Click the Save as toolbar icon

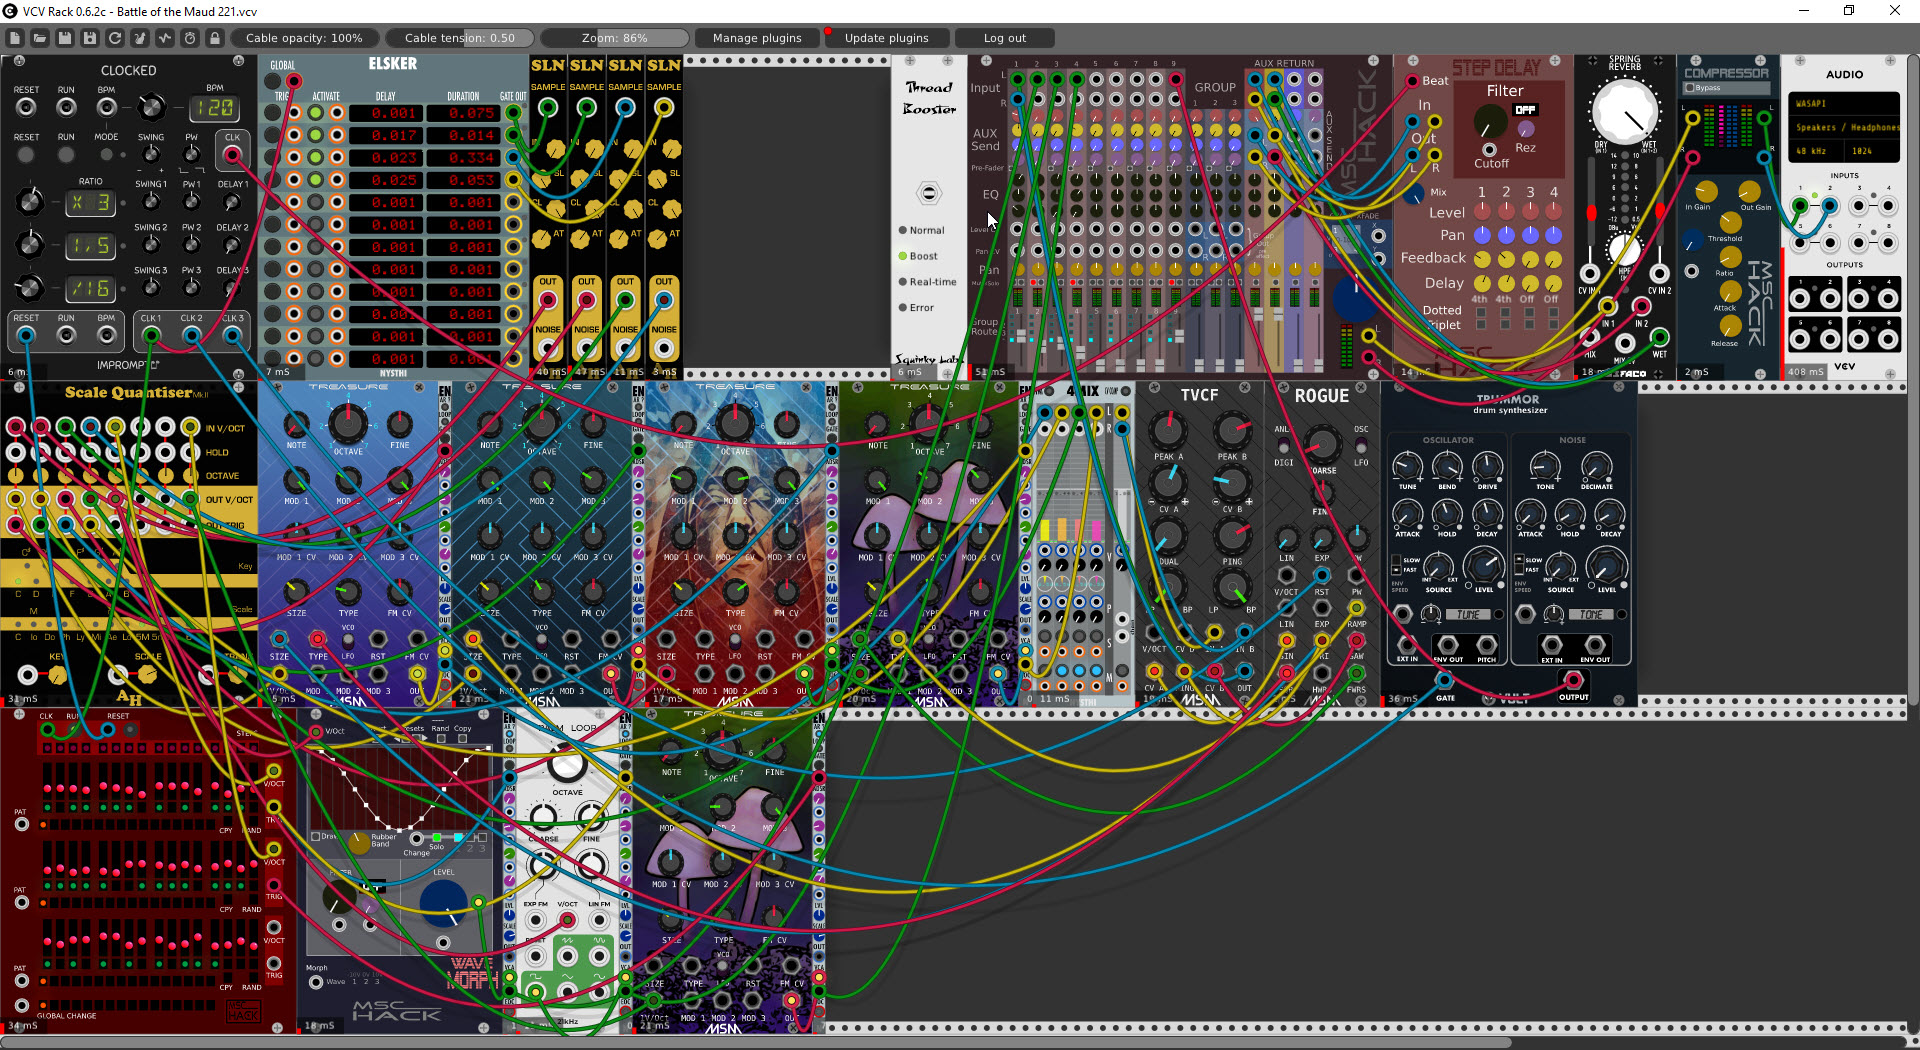coord(90,38)
